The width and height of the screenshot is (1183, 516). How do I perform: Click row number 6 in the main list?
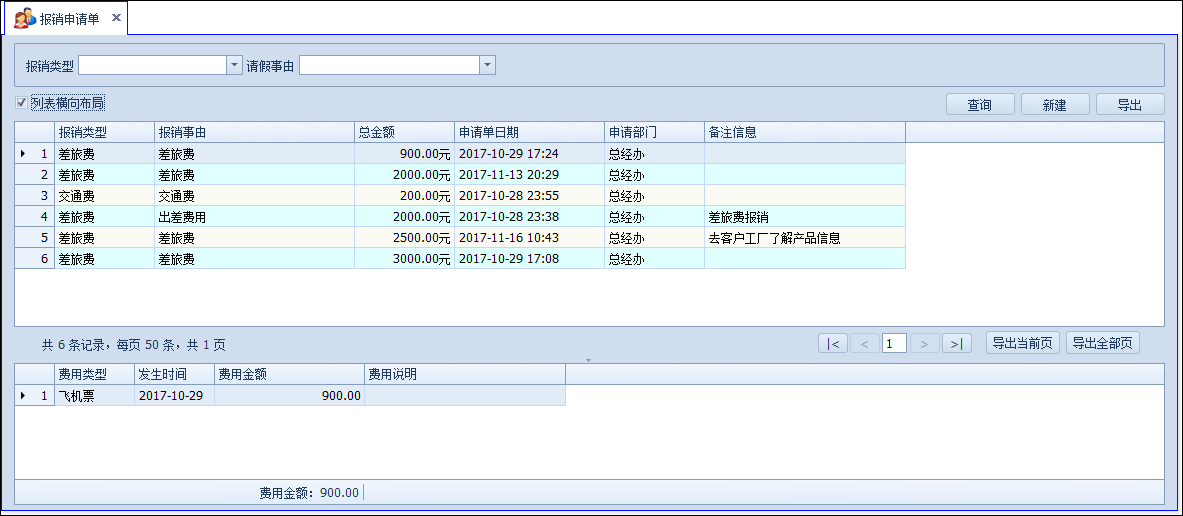click(x=34, y=259)
